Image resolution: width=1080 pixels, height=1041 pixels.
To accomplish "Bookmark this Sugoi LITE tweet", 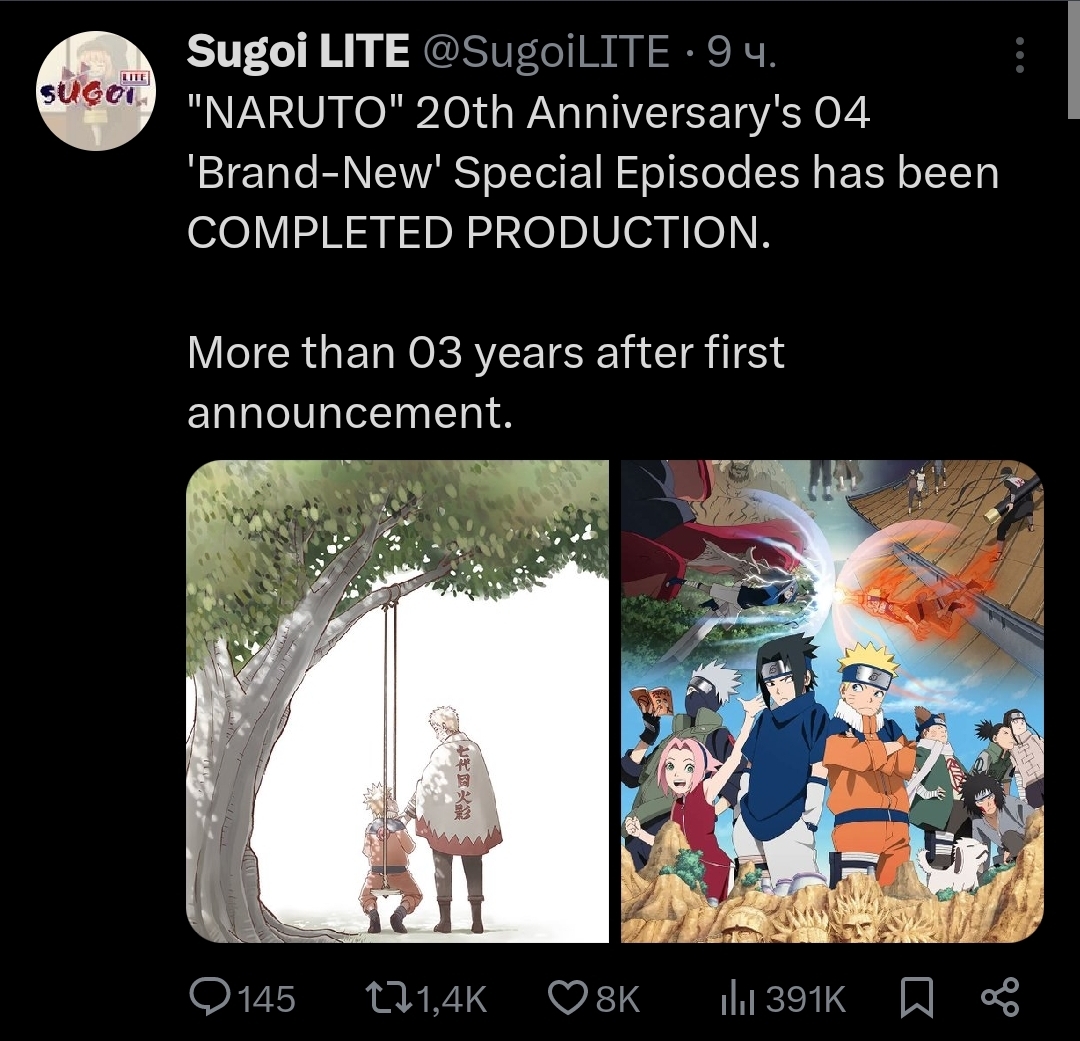I will (x=916, y=997).
